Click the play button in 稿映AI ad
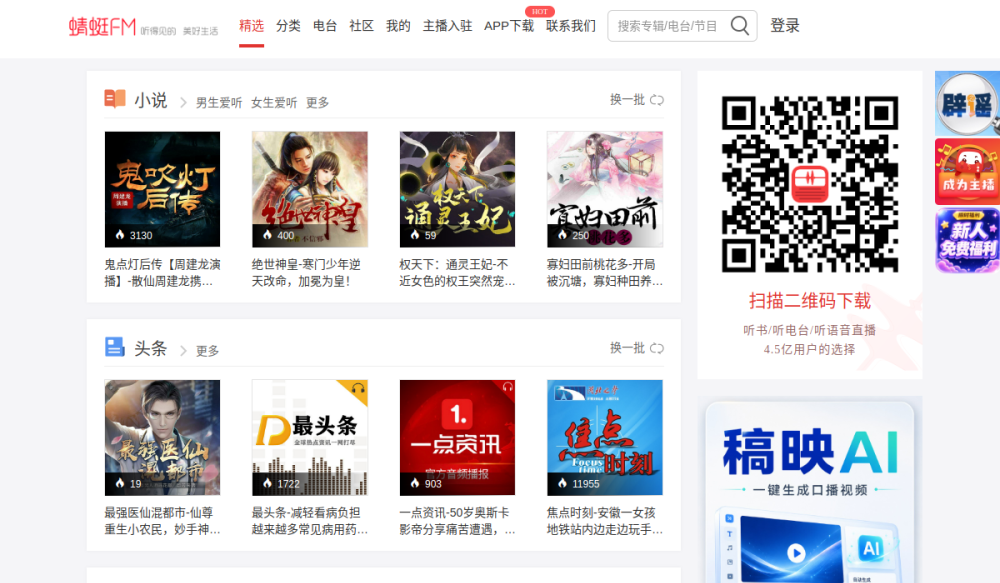 click(795, 552)
